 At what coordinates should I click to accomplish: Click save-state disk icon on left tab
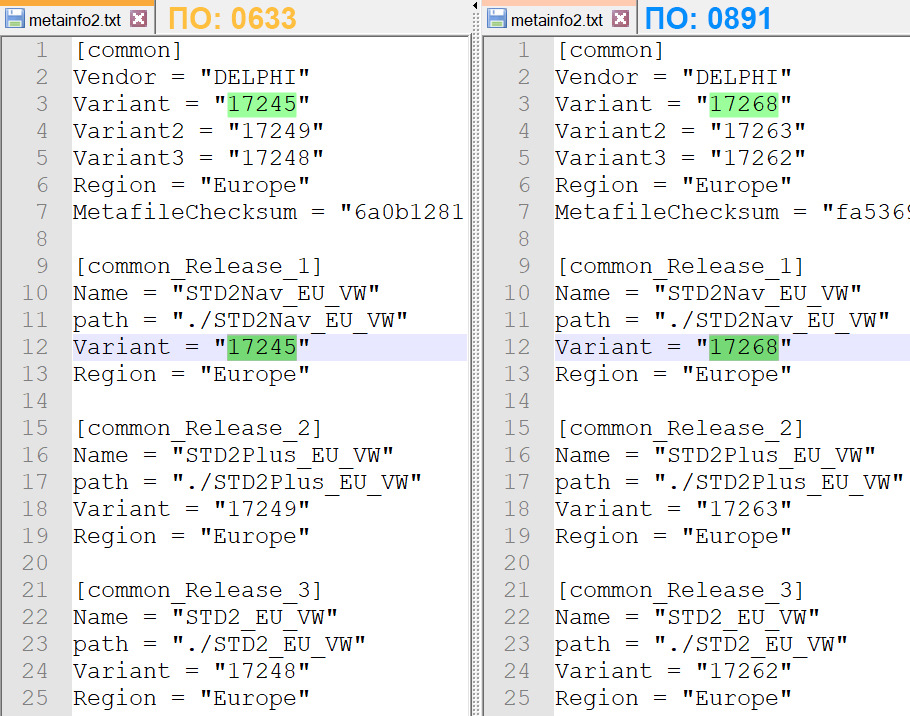click(16, 19)
